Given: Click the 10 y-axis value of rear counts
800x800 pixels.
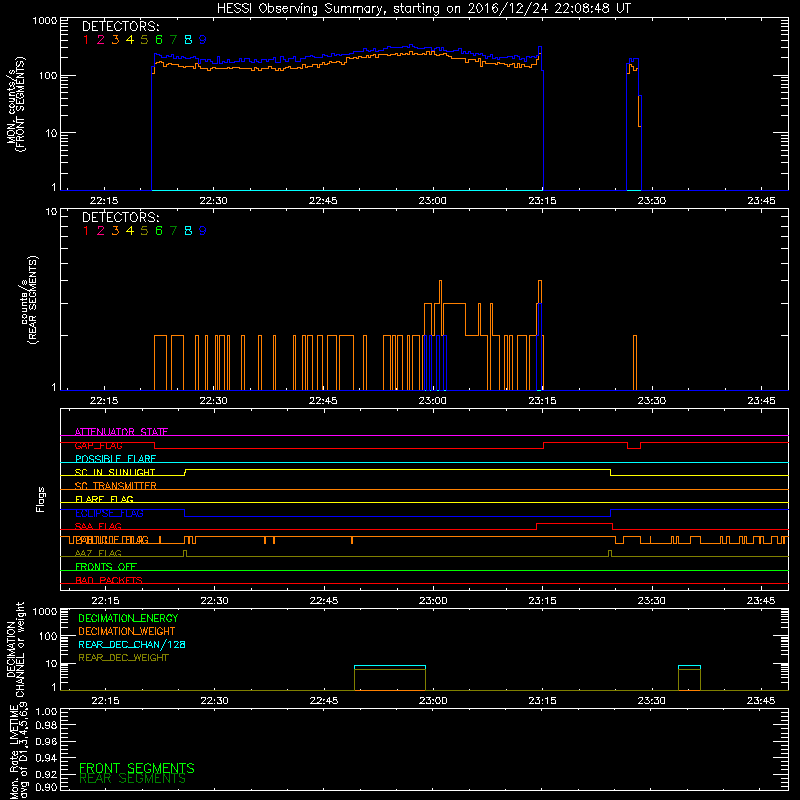Looking at the screenshot, I should point(52,211).
